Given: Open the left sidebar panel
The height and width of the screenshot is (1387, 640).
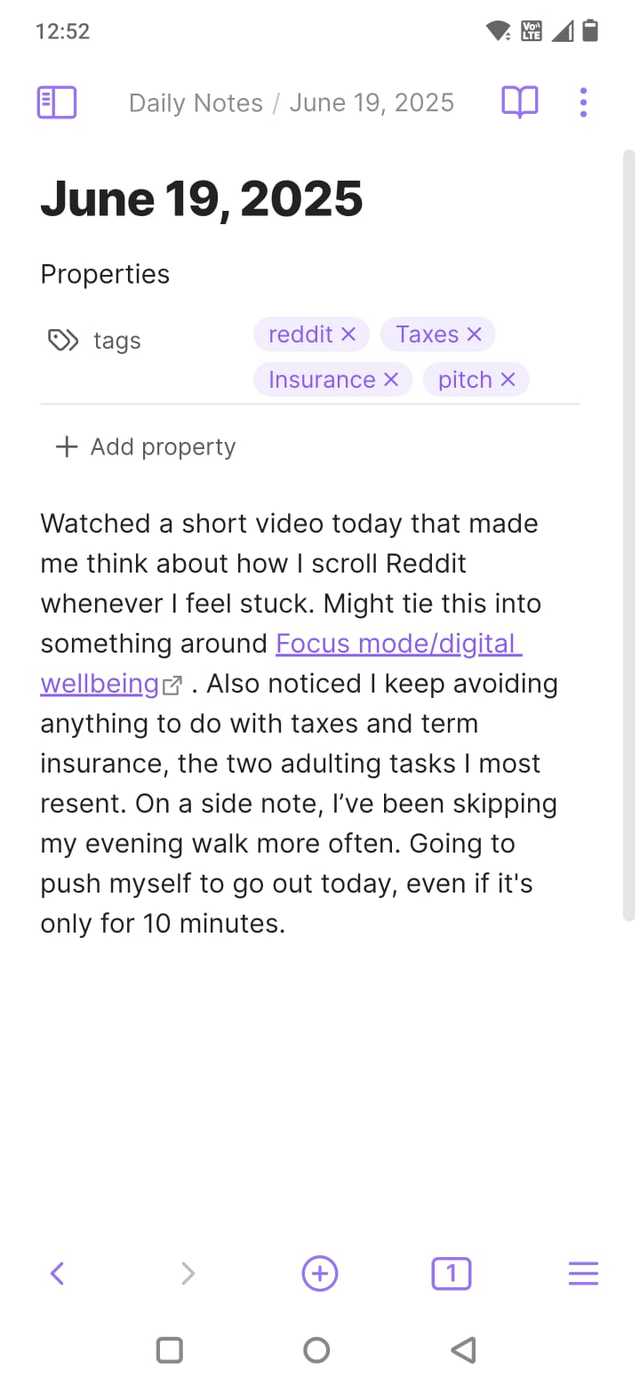Looking at the screenshot, I should click(57, 102).
